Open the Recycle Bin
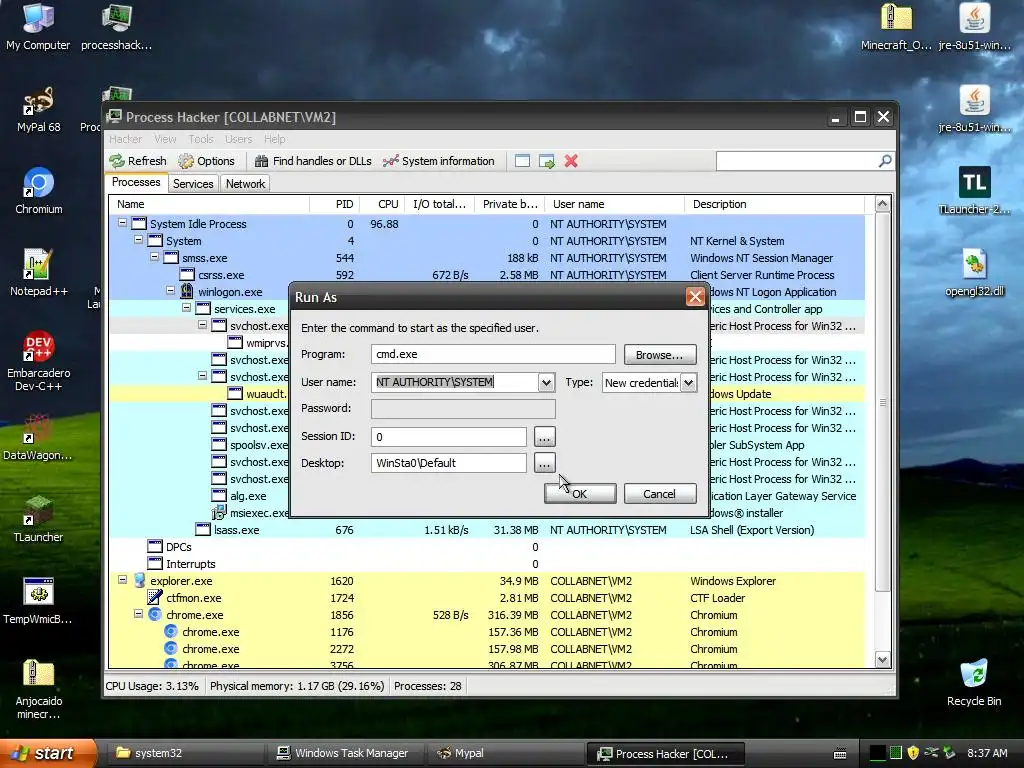The image size is (1024, 768). click(974, 682)
